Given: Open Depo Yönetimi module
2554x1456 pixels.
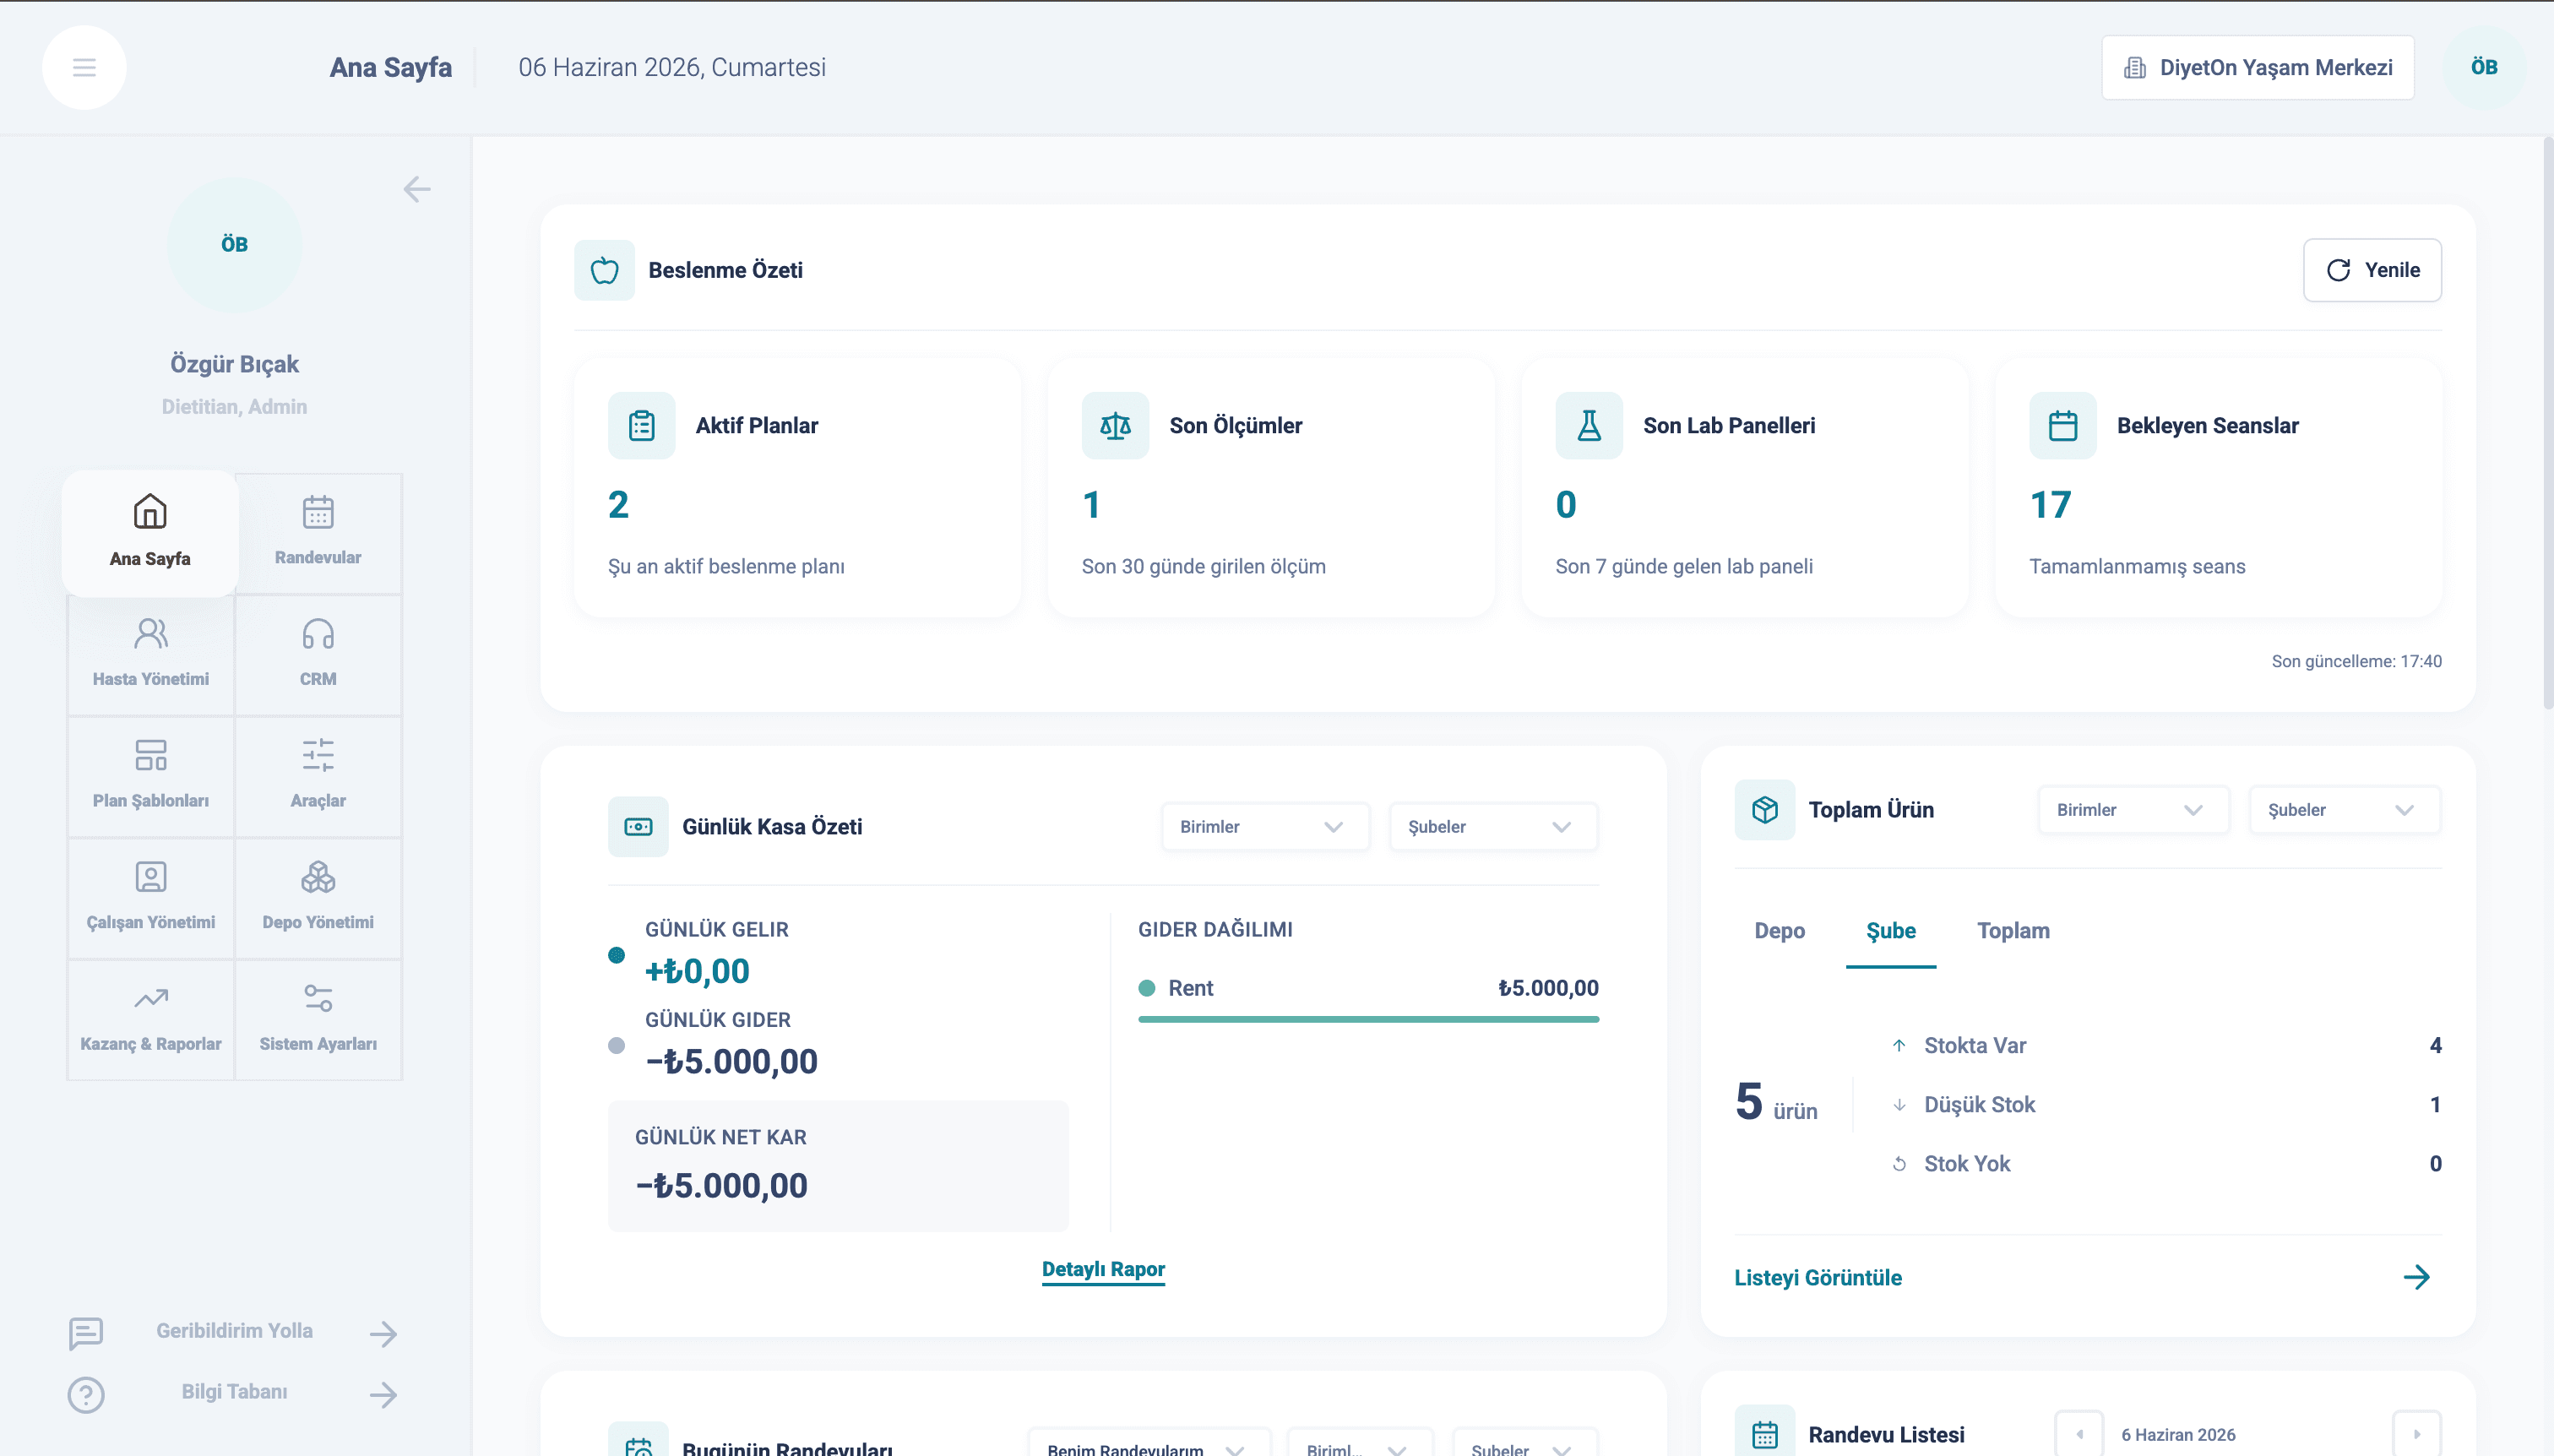Looking at the screenshot, I should [x=318, y=897].
